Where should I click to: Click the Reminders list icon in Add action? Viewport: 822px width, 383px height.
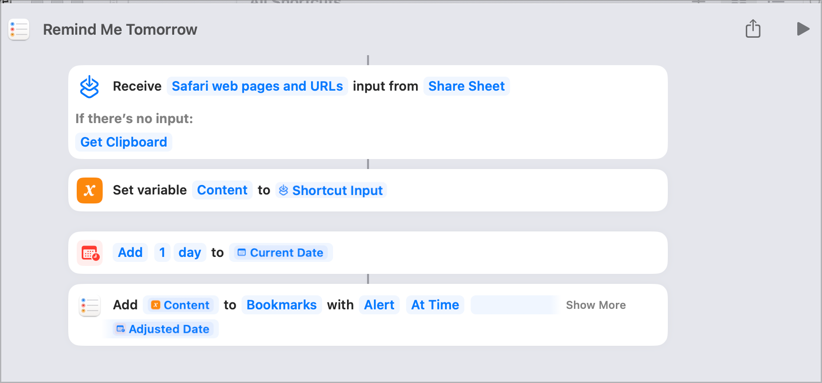pyautogui.click(x=90, y=305)
